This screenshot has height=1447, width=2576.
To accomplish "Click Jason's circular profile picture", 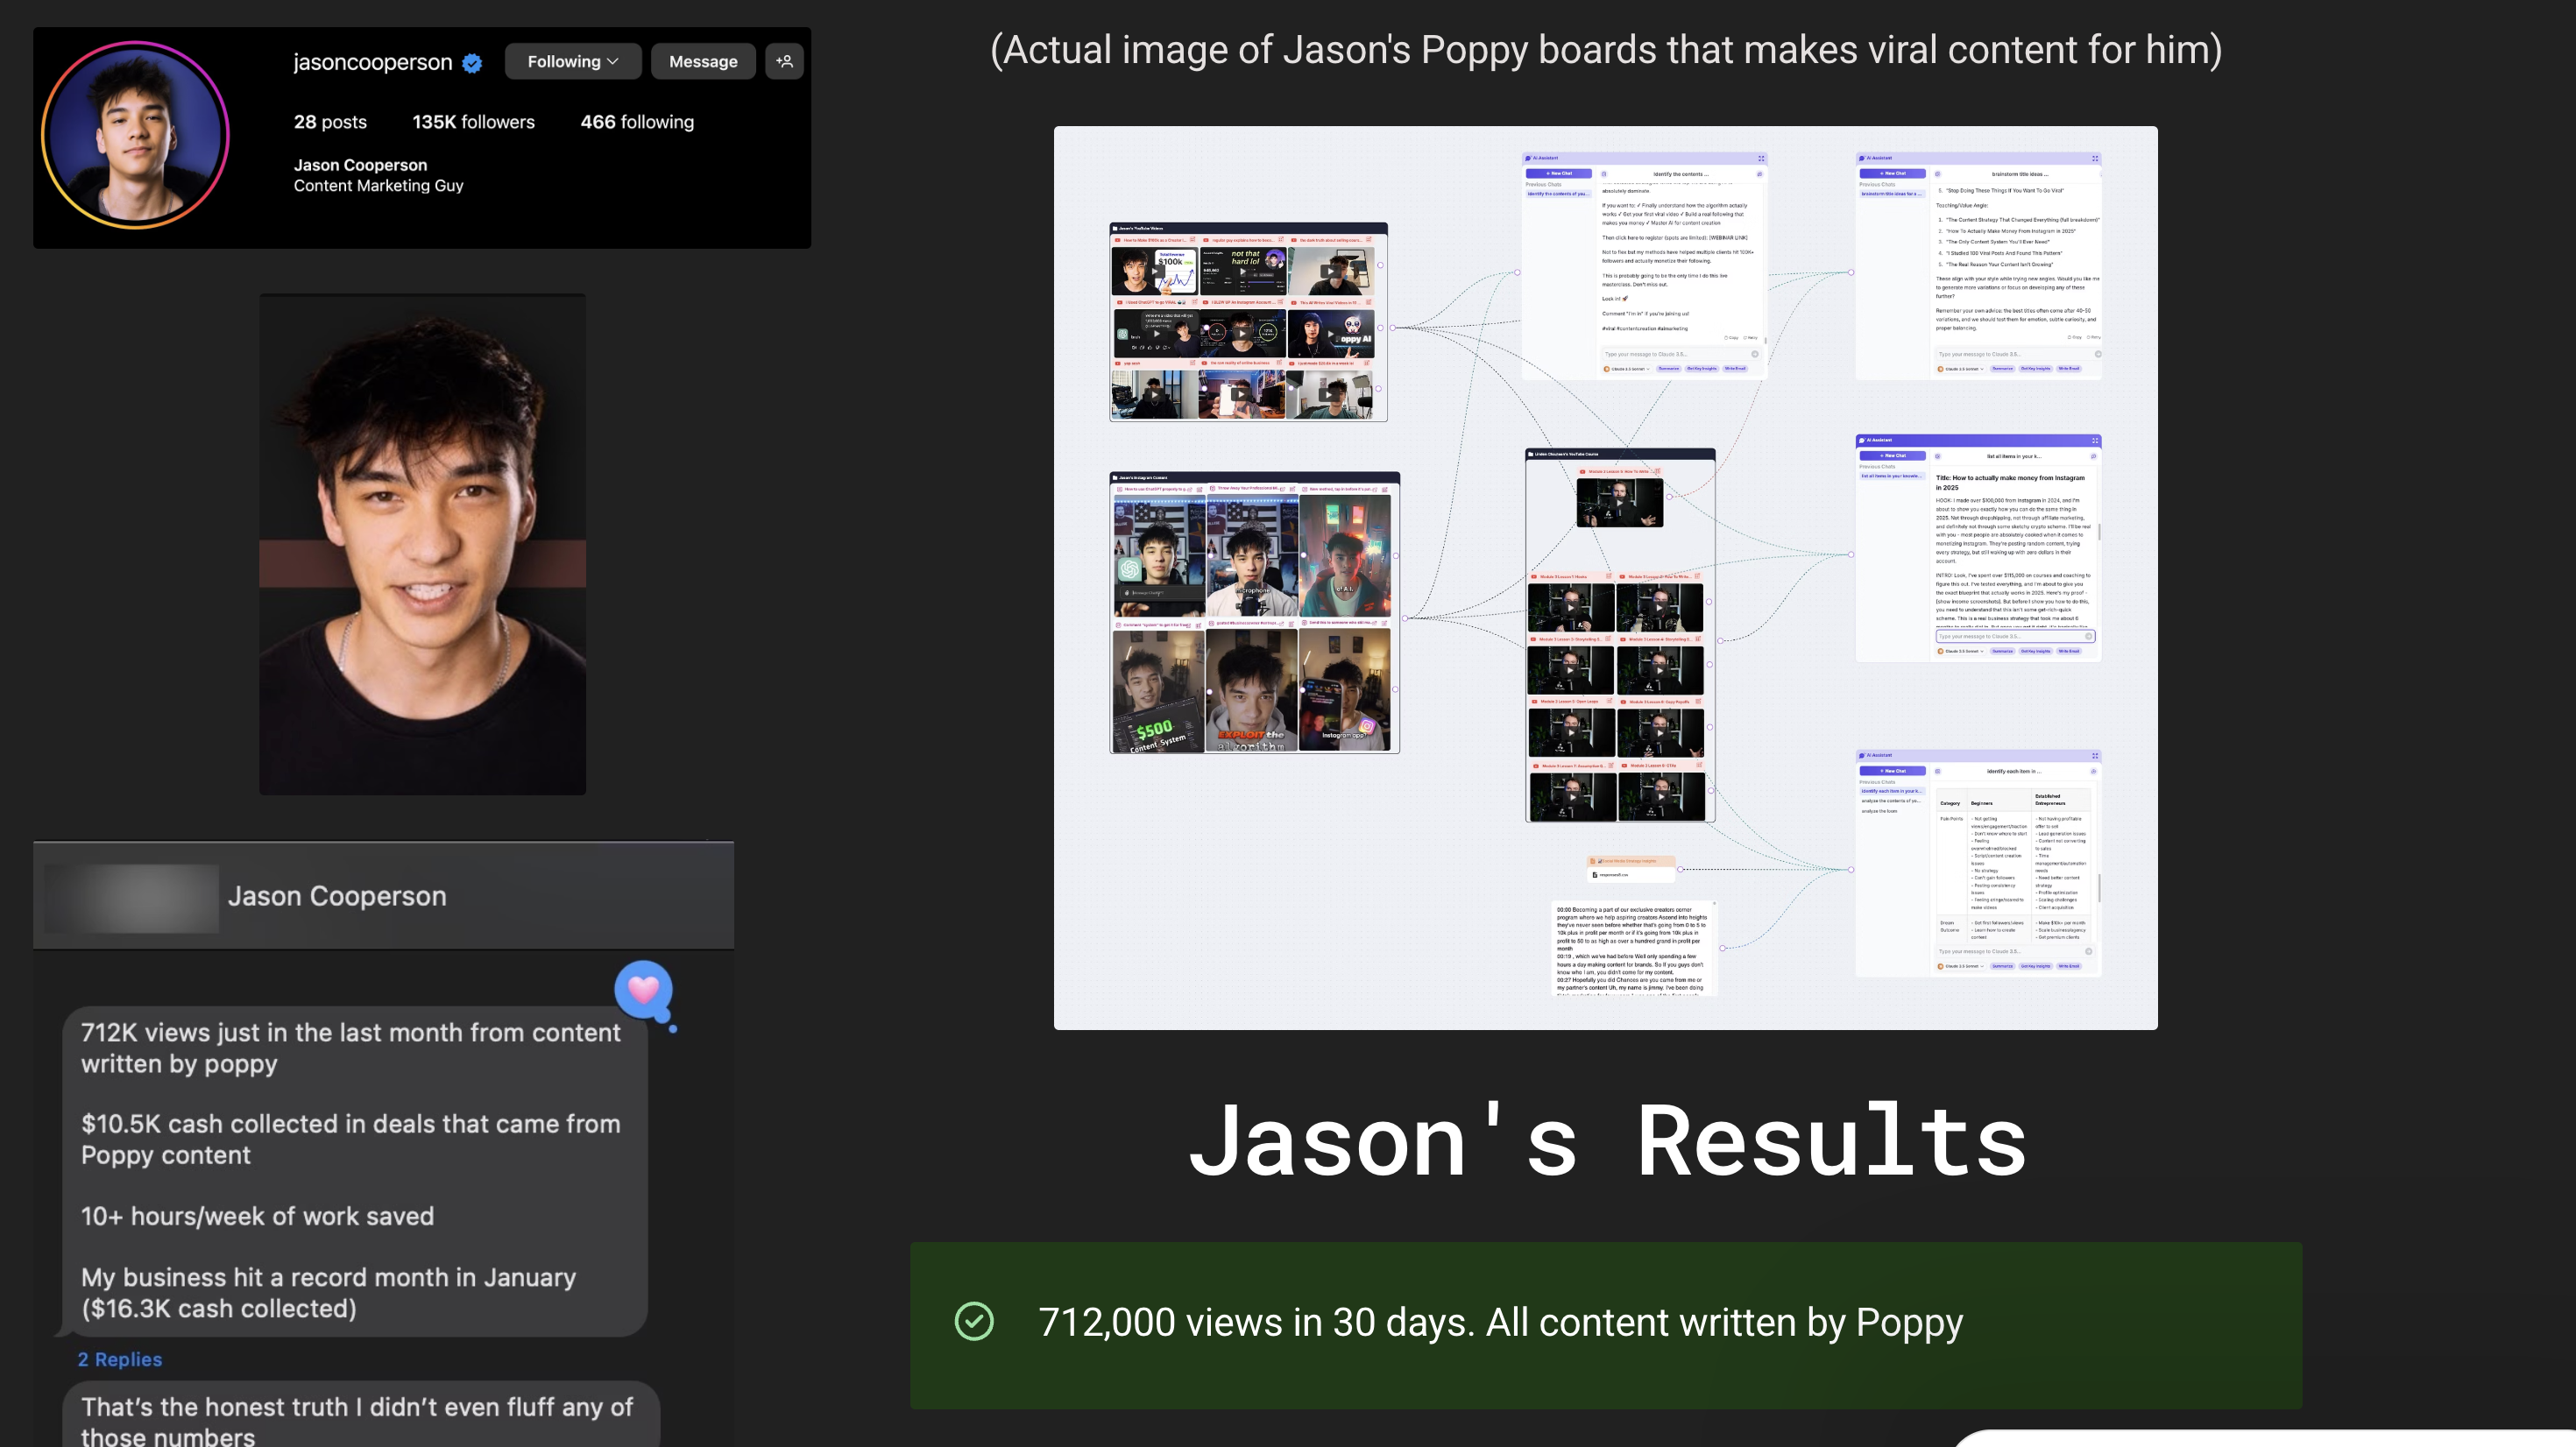I will pyautogui.click(x=135, y=135).
